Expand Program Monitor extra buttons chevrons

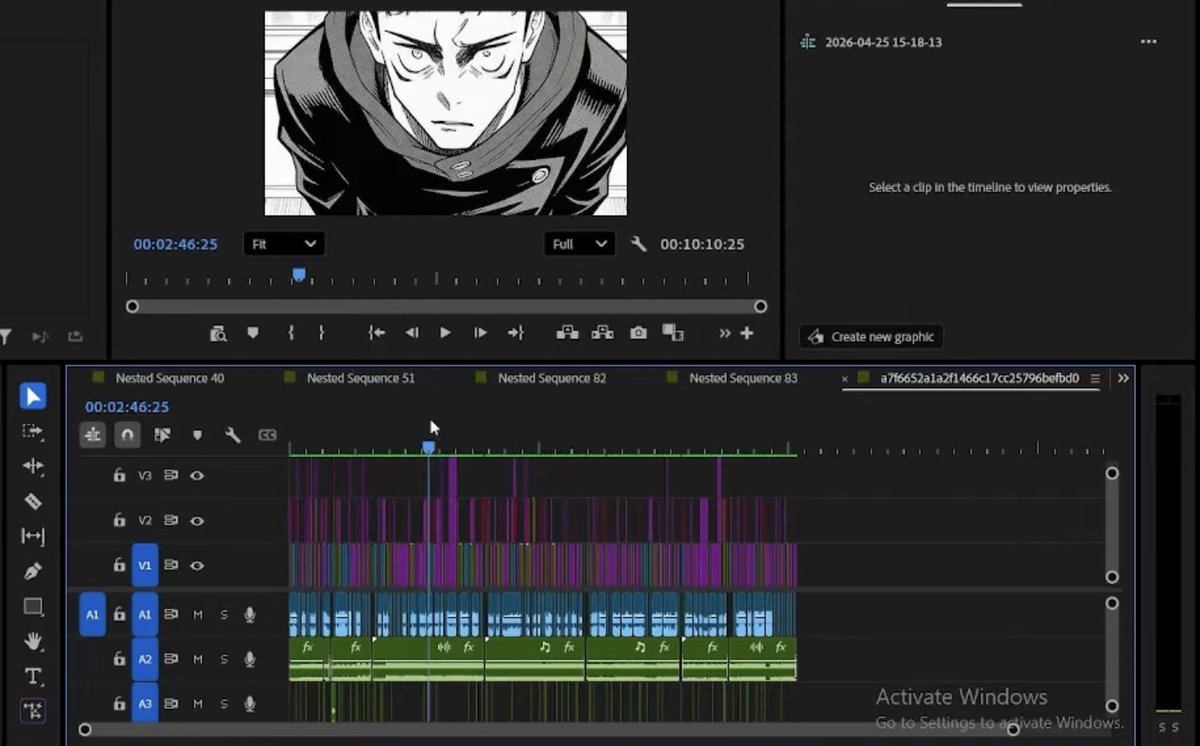(x=725, y=333)
